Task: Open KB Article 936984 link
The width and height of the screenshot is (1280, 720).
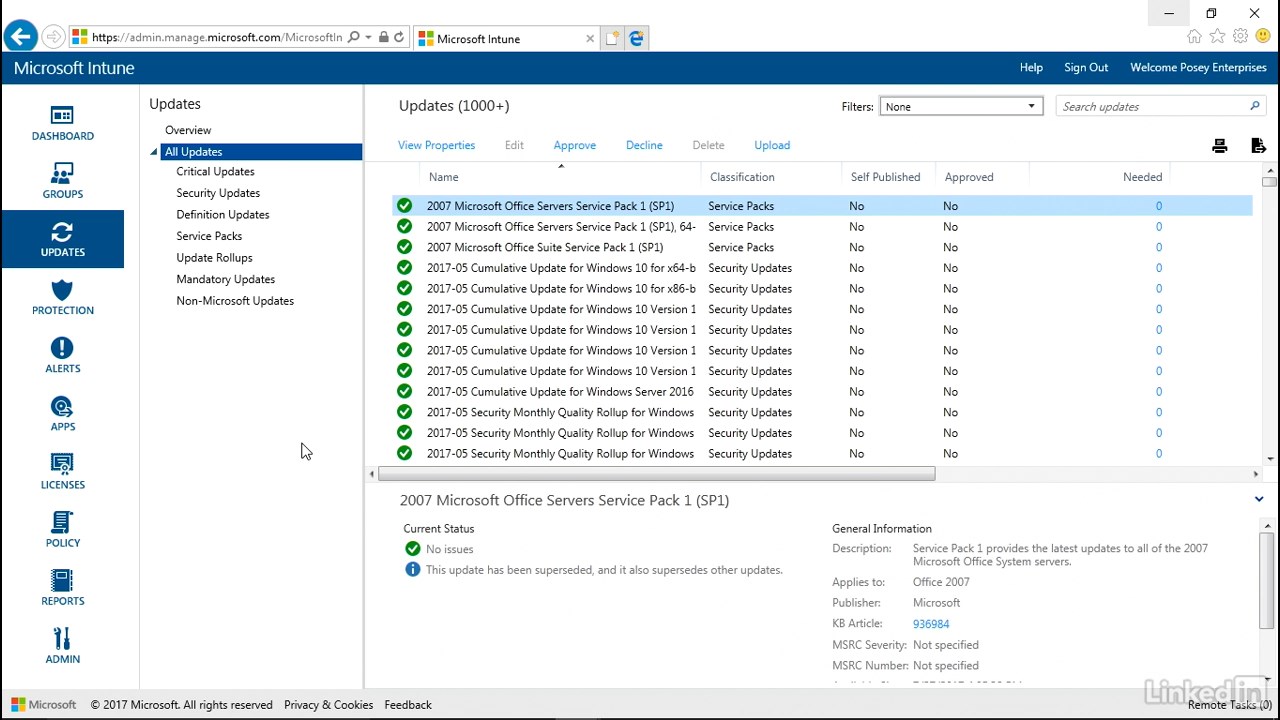Action: pyautogui.click(x=931, y=624)
